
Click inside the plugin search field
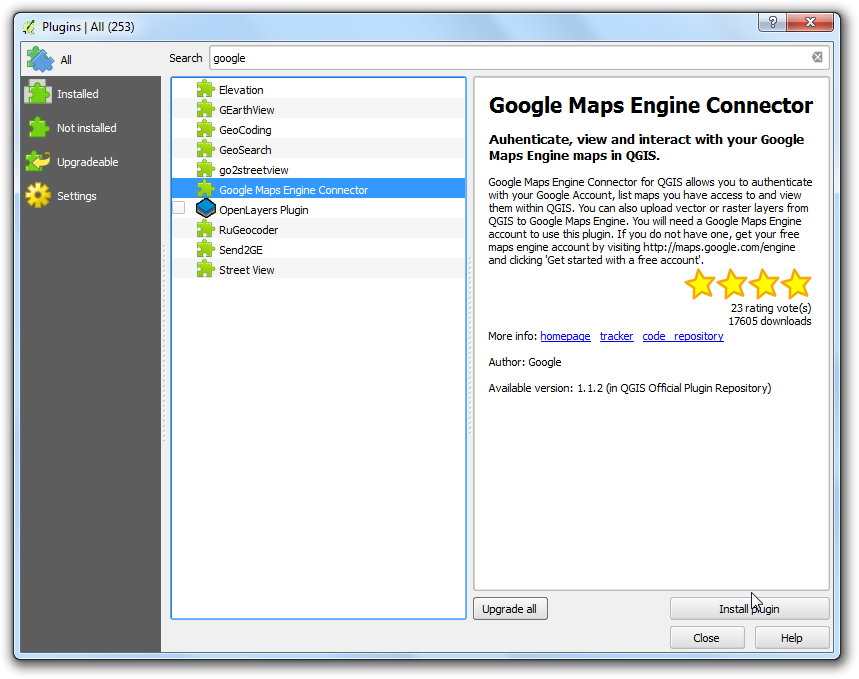point(510,58)
